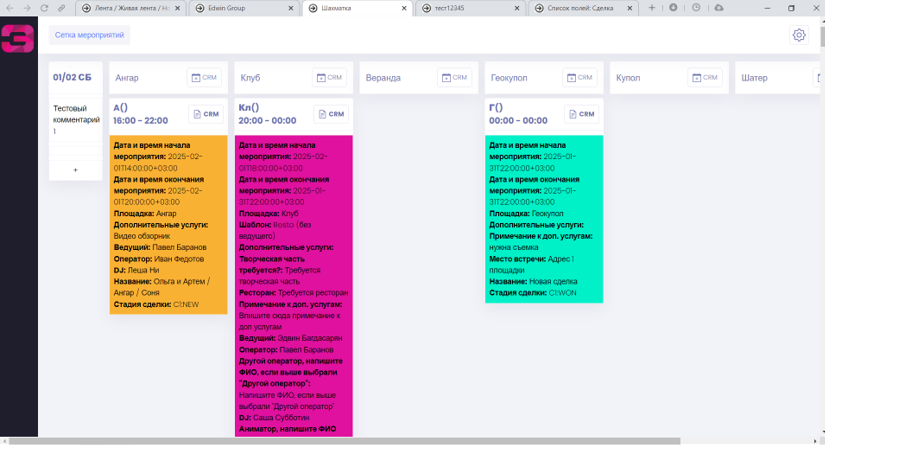The width and height of the screenshot is (922, 459).
Task: Click the orange А() event card
Action: click(169, 225)
